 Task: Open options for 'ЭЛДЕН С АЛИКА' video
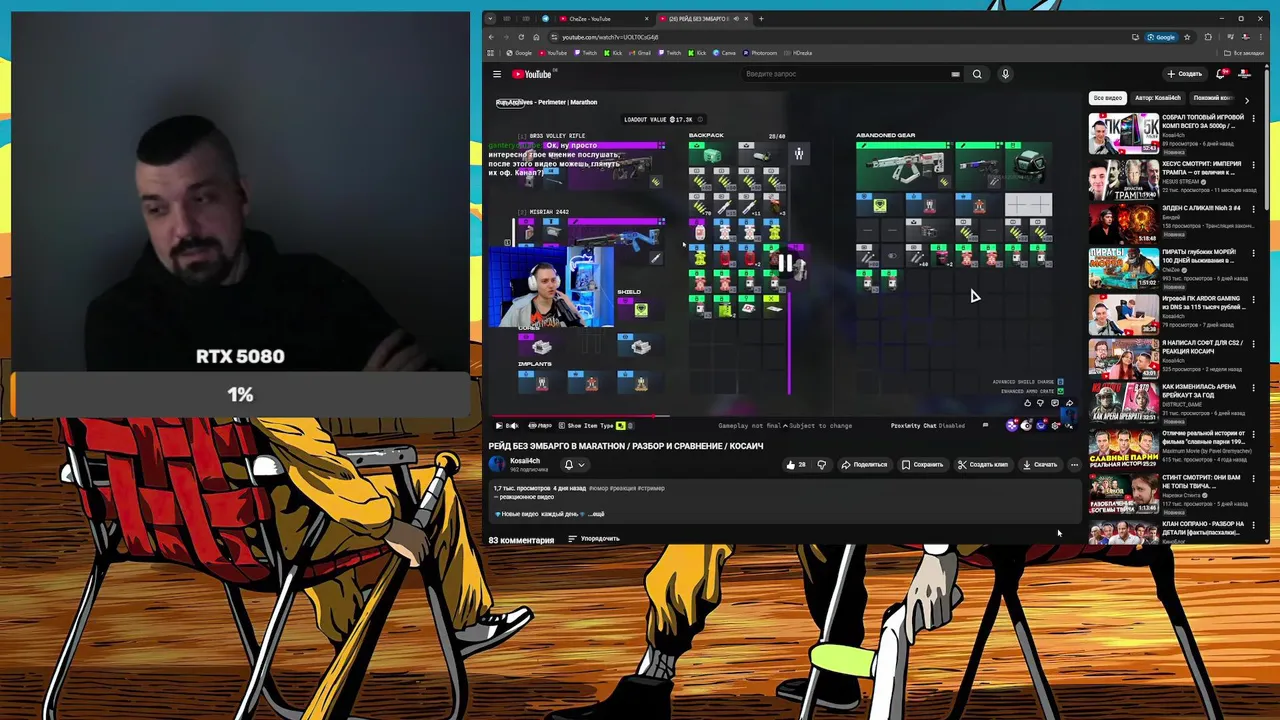[1253, 209]
